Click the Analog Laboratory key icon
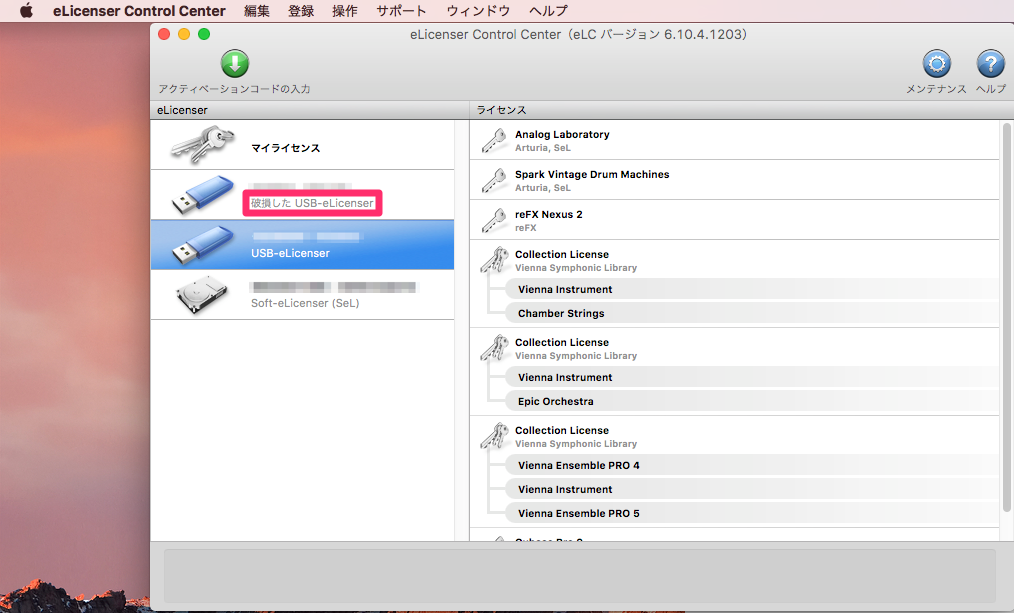Screen dimensions: 1014x613 (495, 140)
